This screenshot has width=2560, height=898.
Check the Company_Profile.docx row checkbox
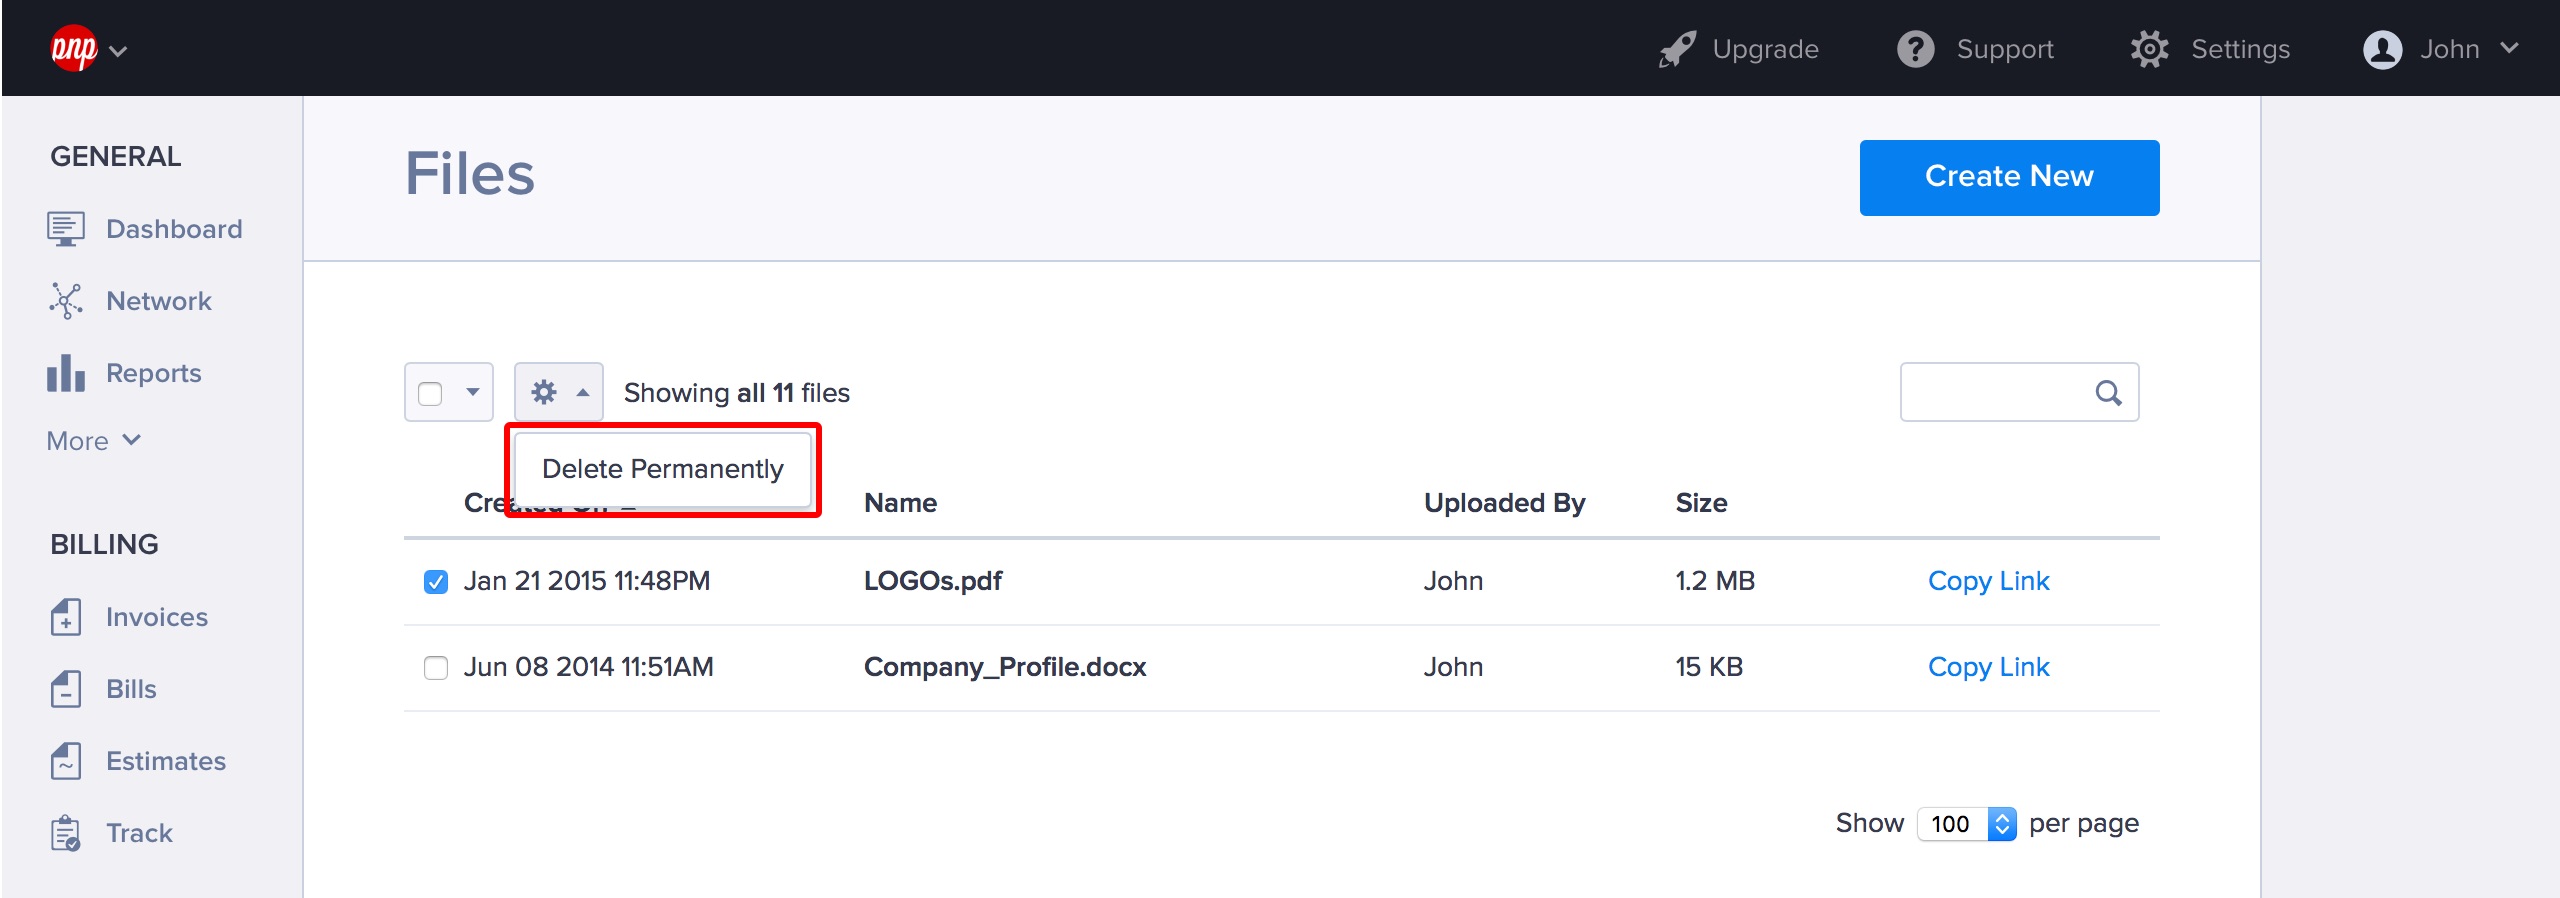[436, 667]
